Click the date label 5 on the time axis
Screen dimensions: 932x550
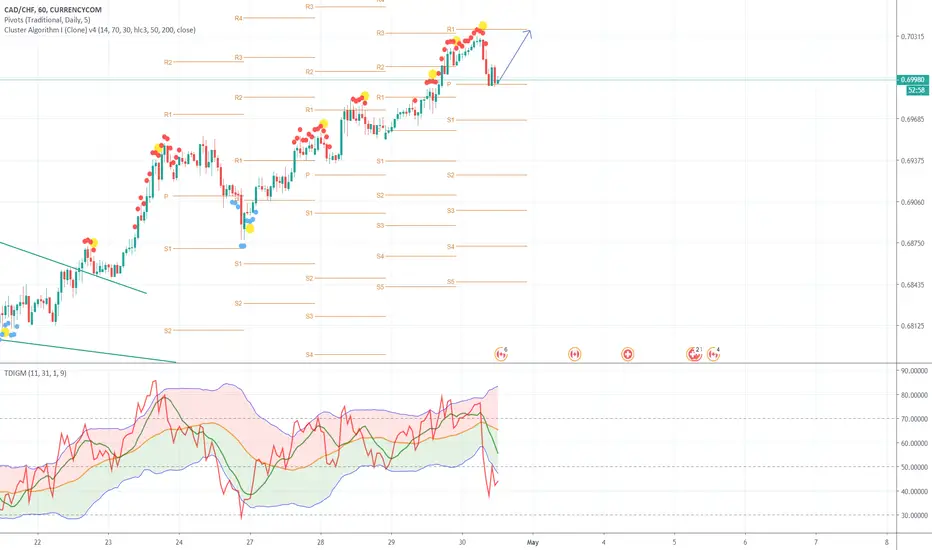[674, 542]
